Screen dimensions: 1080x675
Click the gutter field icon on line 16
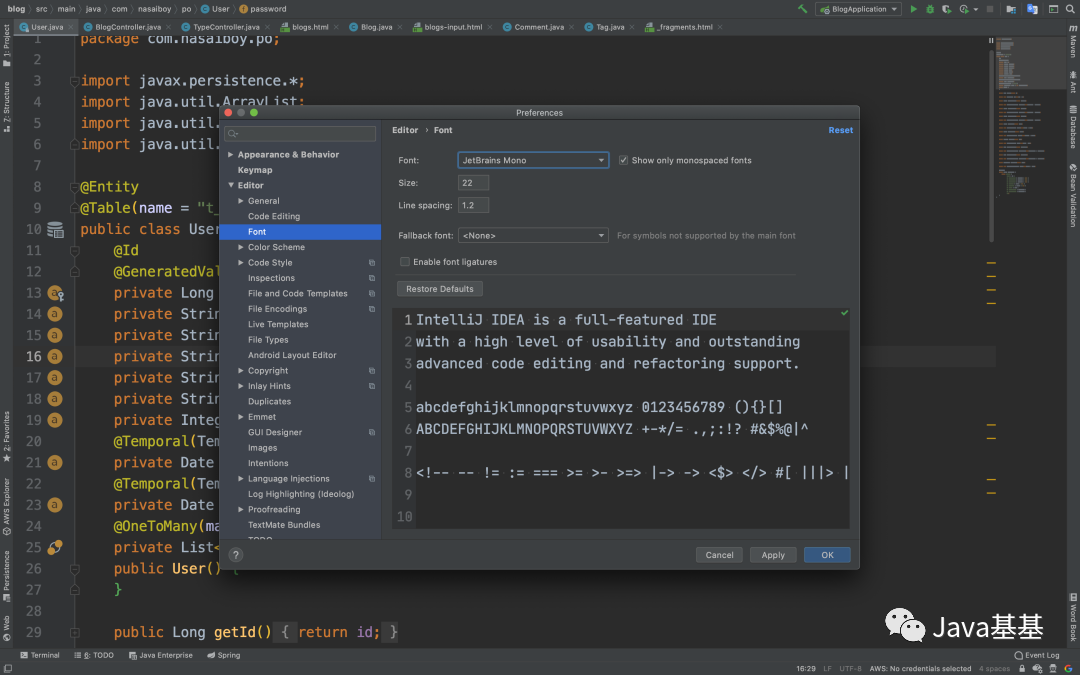pyautogui.click(x=54, y=357)
